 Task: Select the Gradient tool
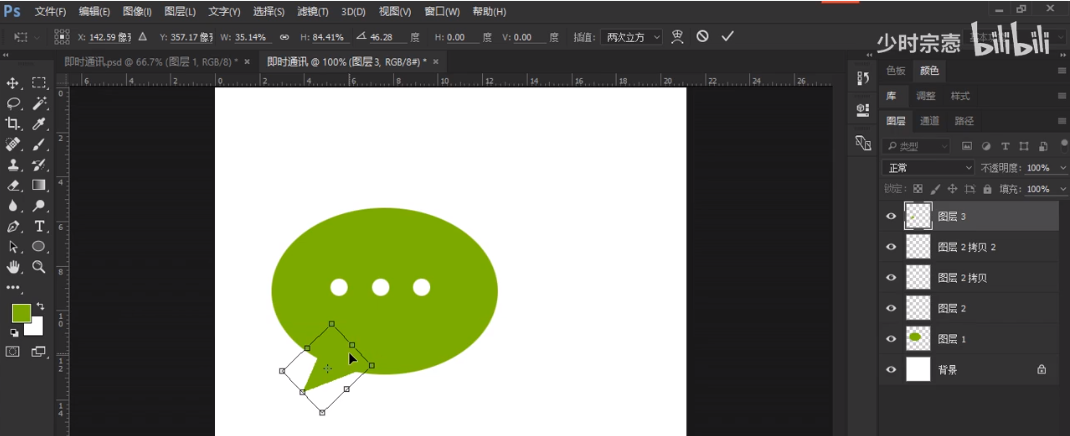pos(39,185)
